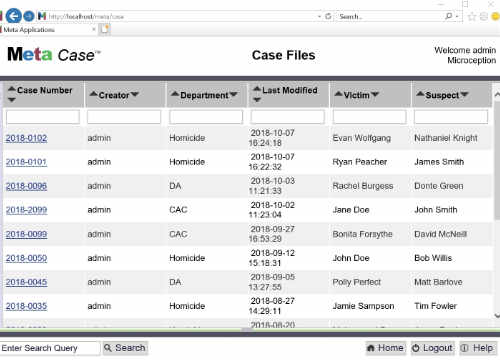Click victim name Rachel Burgess
Screen dimensions: 500x360
click(363, 186)
